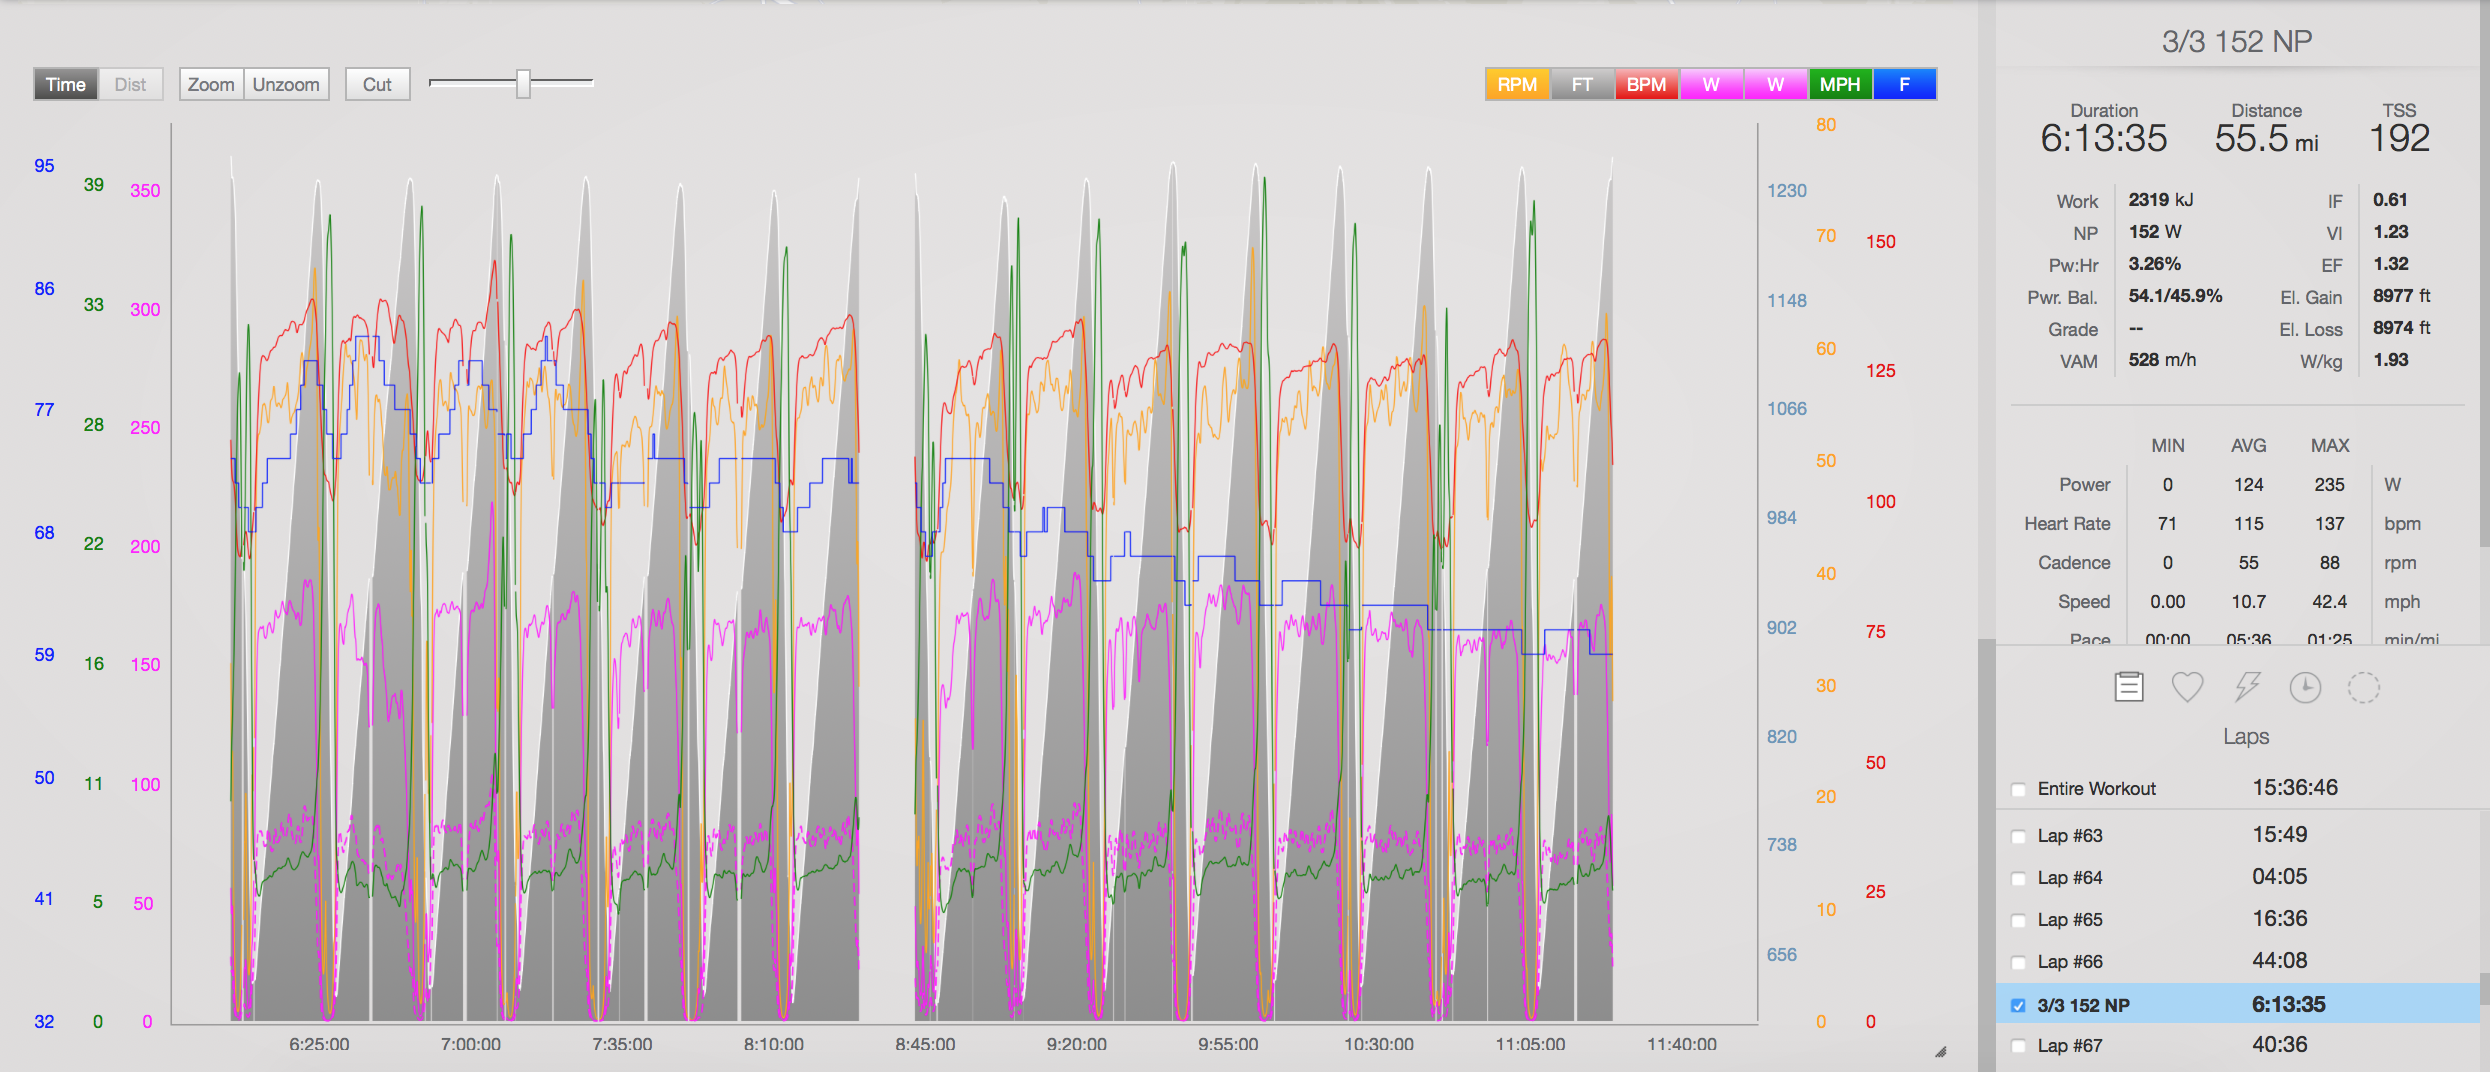The height and width of the screenshot is (1072, 2490).
Task: Toggle the orange RPM cadence channel
Action: 1517,85
